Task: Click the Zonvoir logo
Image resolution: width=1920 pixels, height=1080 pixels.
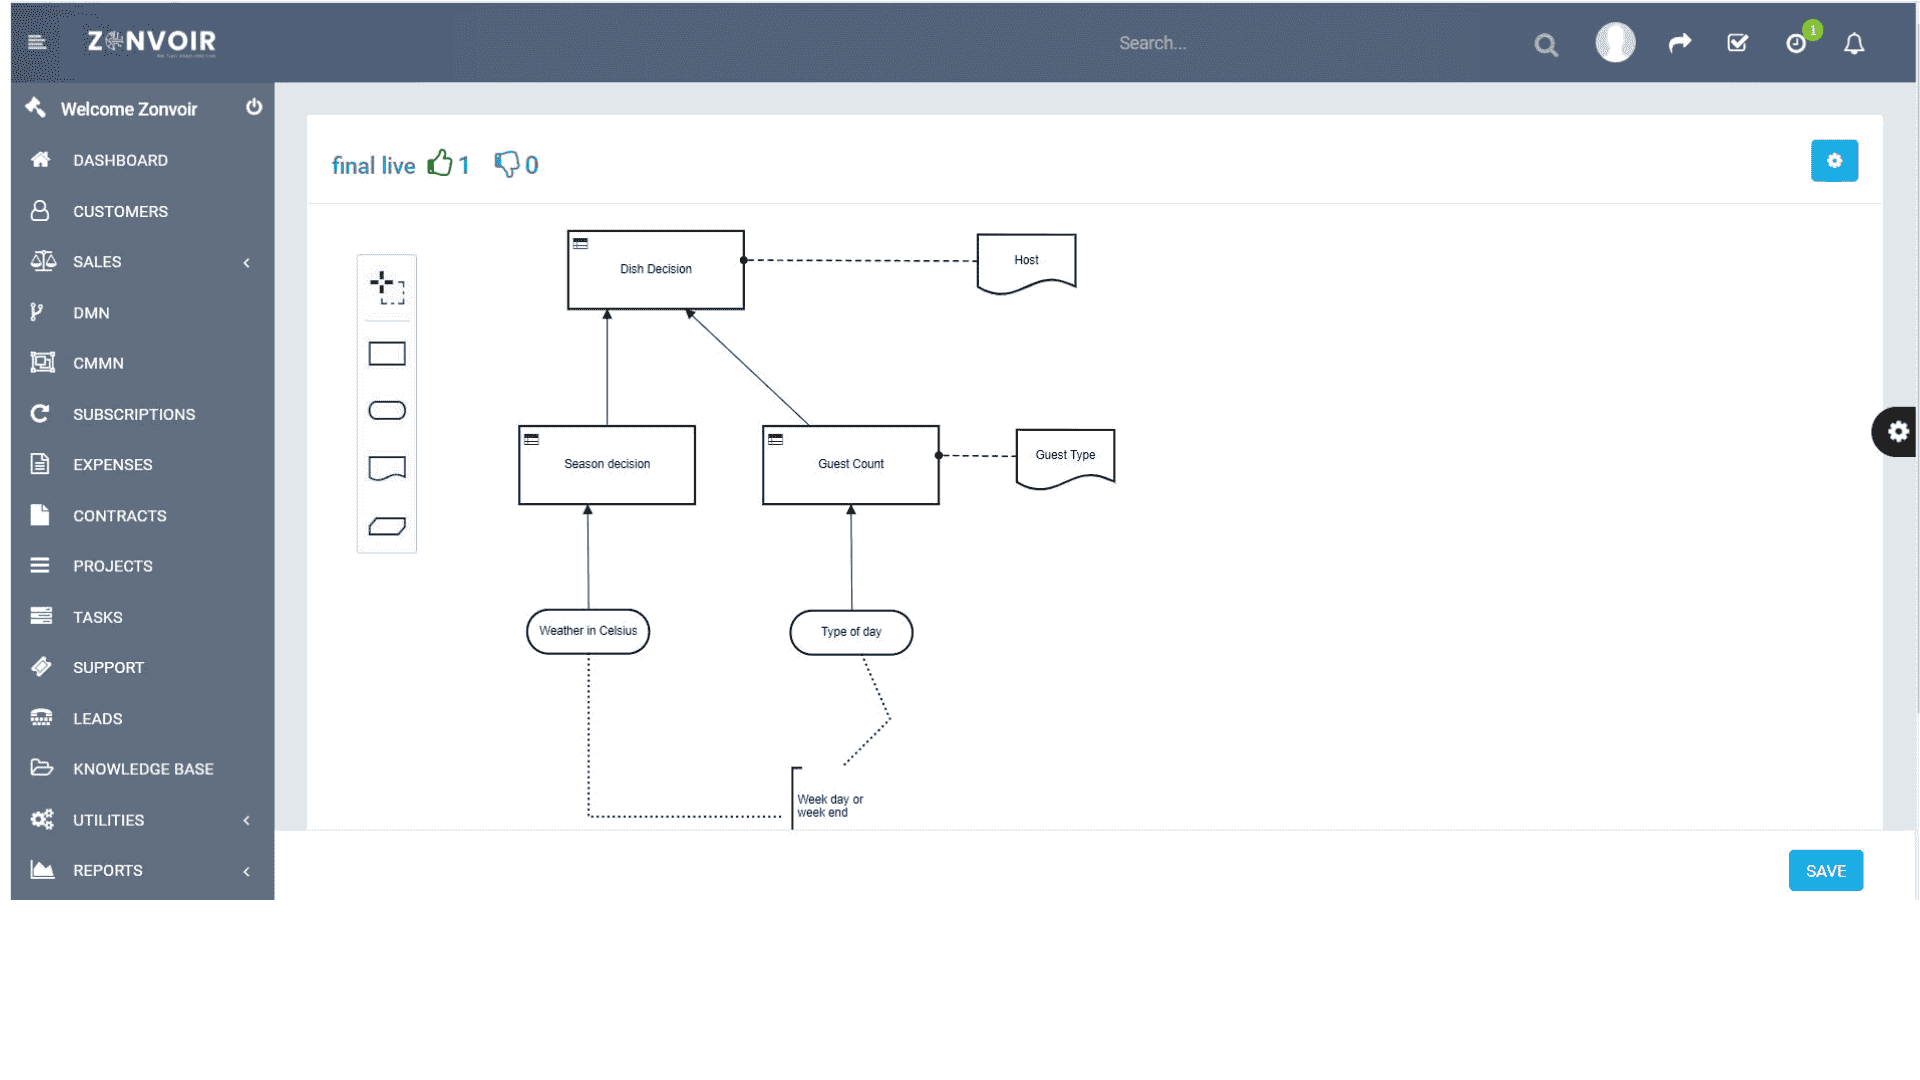Action: coord(152,42)
